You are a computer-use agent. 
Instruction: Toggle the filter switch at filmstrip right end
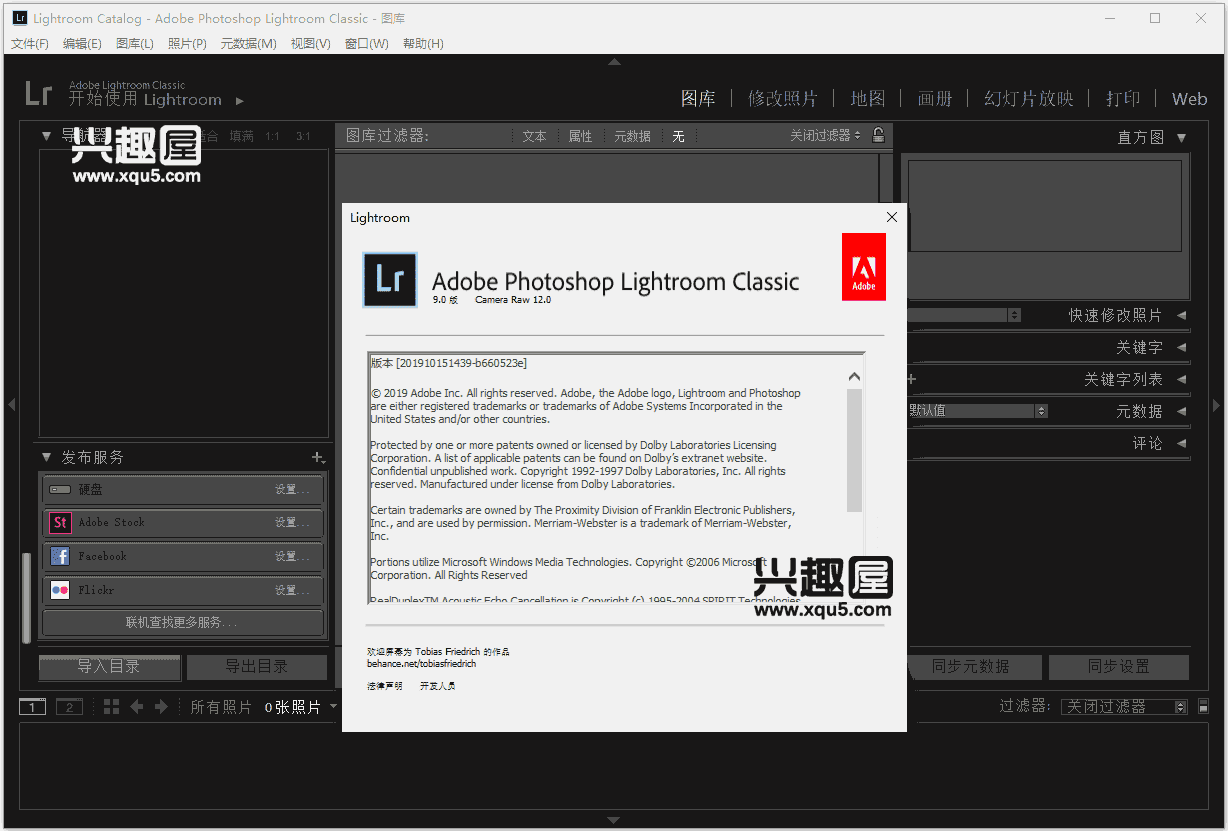tap(1204, 706)
